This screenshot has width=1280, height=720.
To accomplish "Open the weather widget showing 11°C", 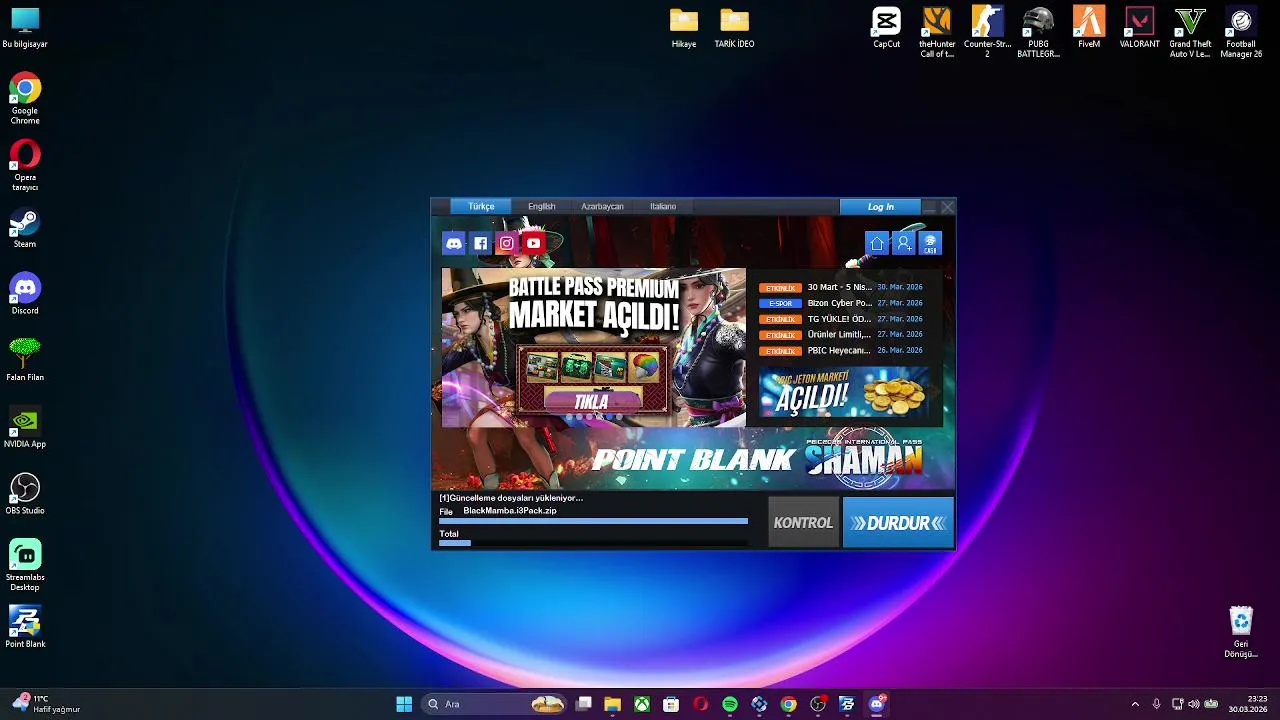I will point(46,704).
